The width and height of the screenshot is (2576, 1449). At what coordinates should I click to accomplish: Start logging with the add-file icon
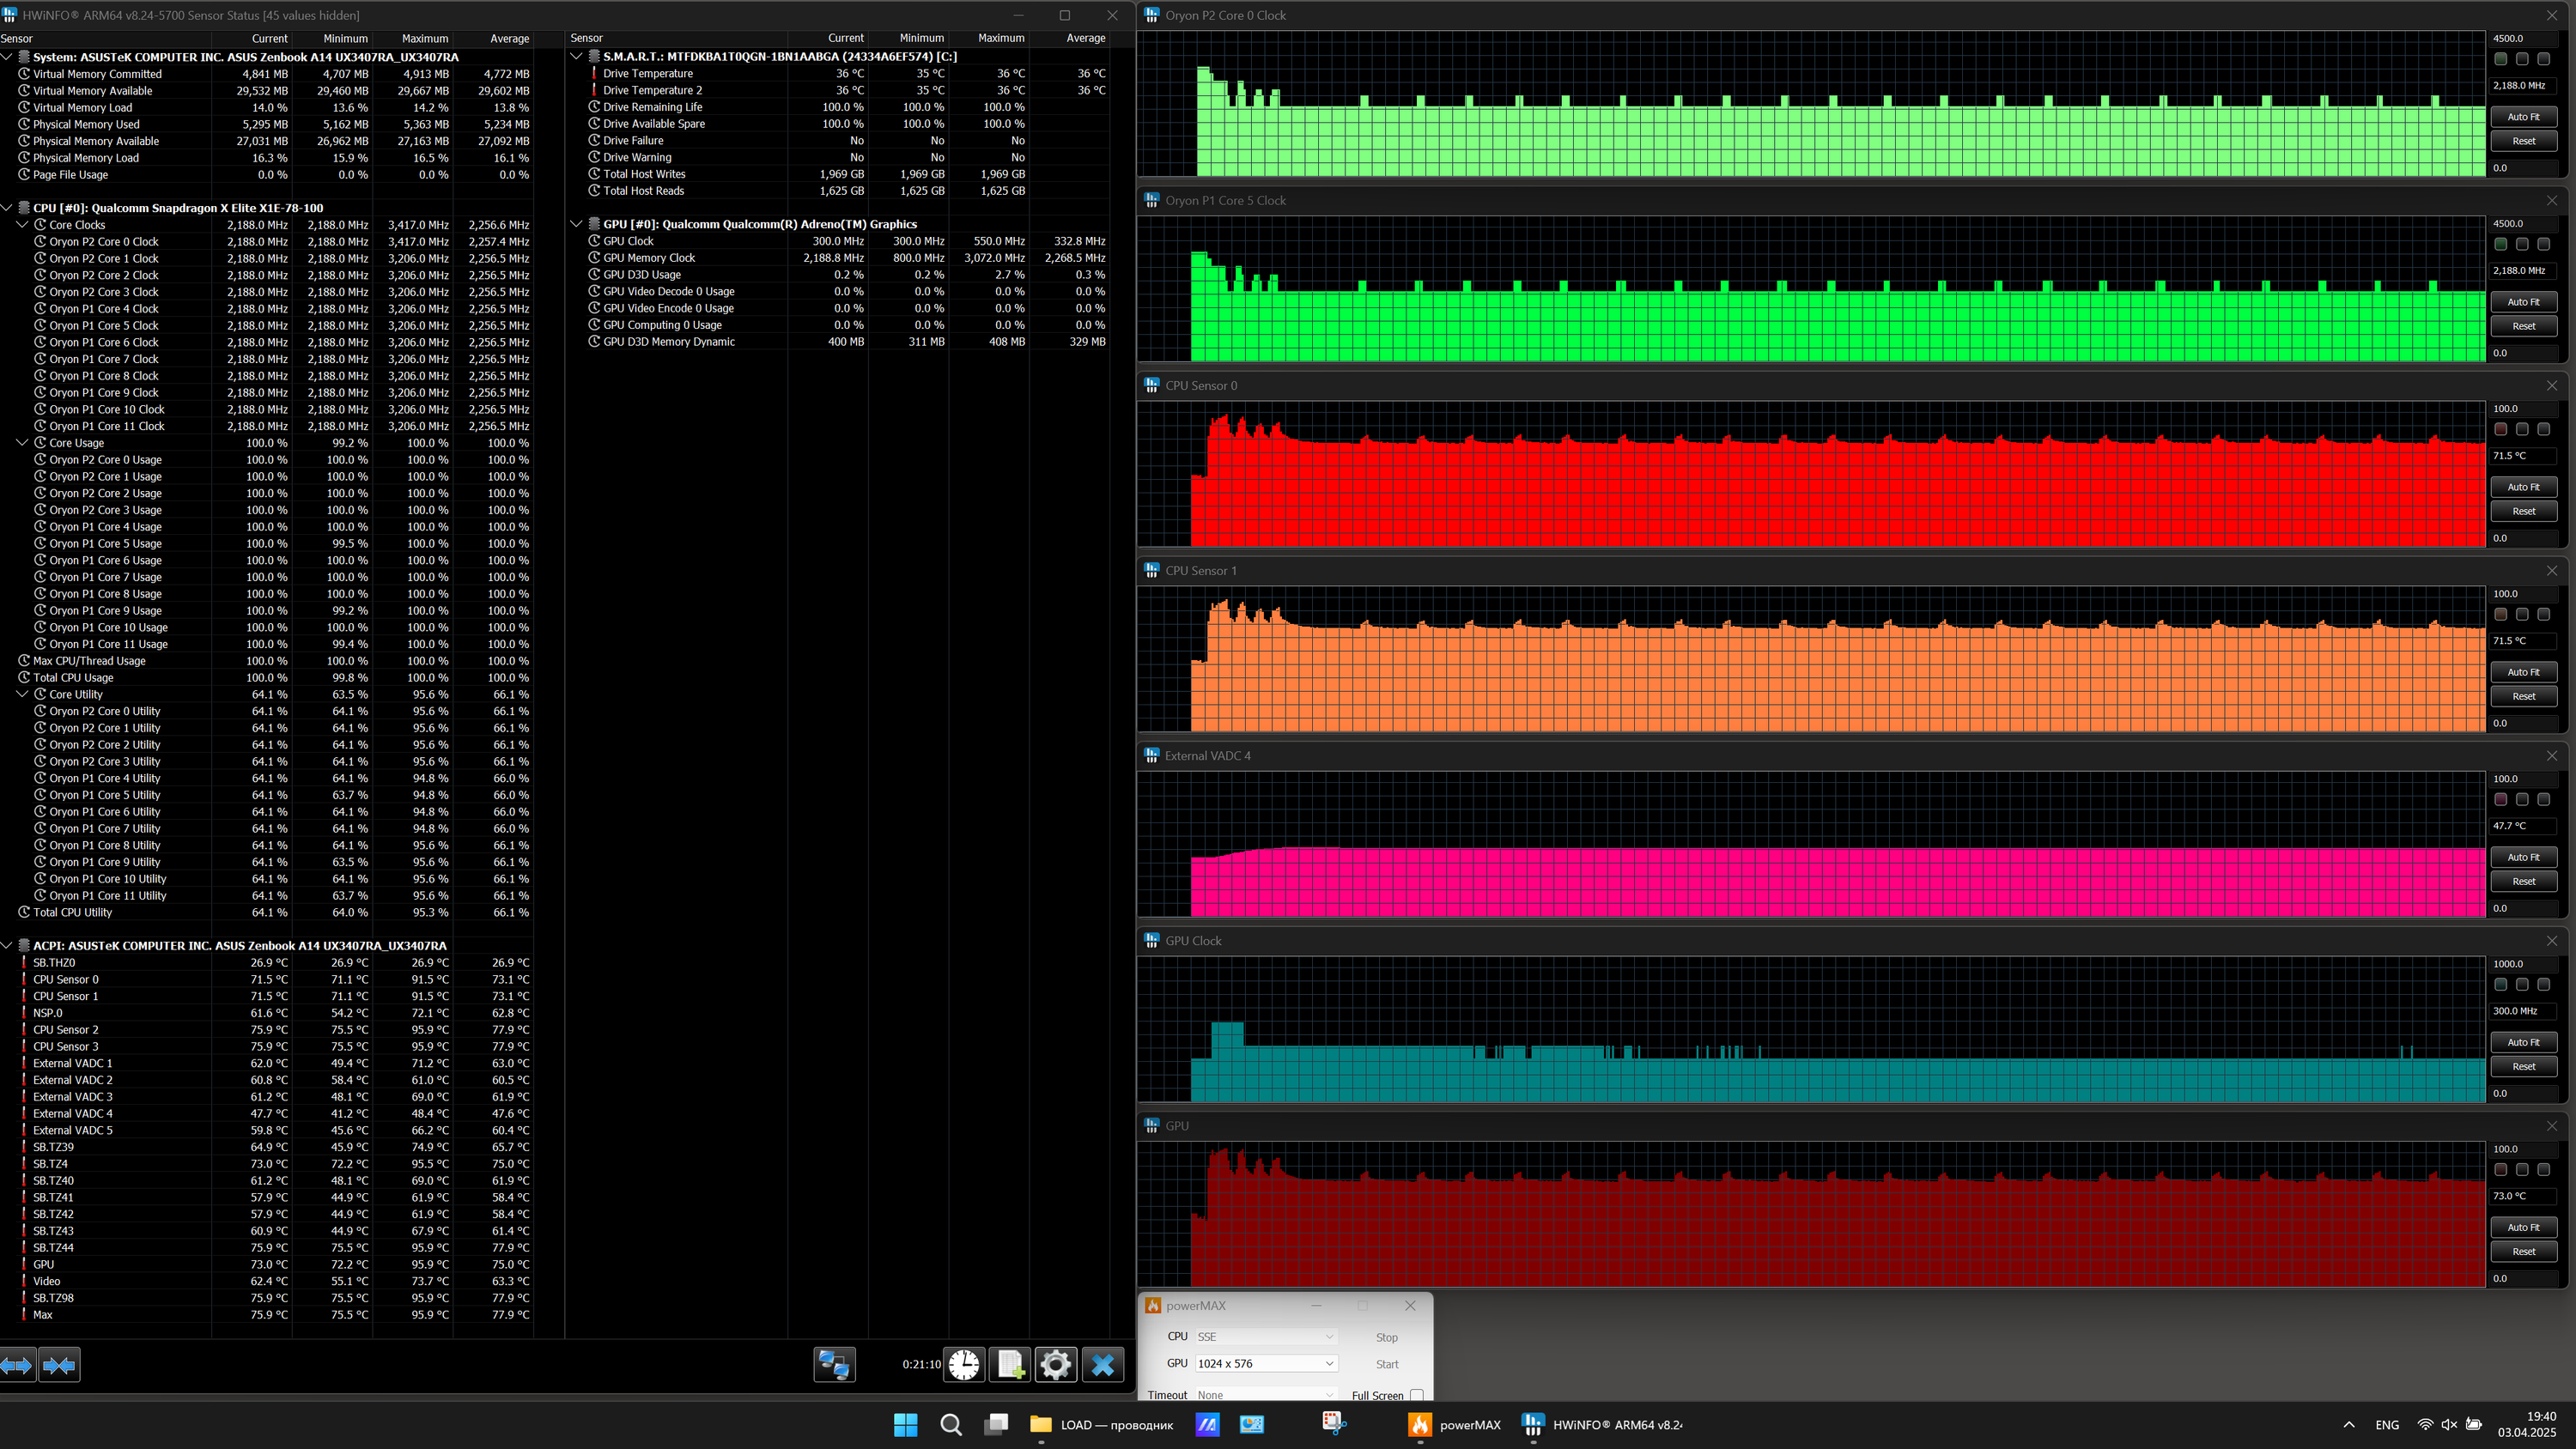[x=1010, y=1365]
